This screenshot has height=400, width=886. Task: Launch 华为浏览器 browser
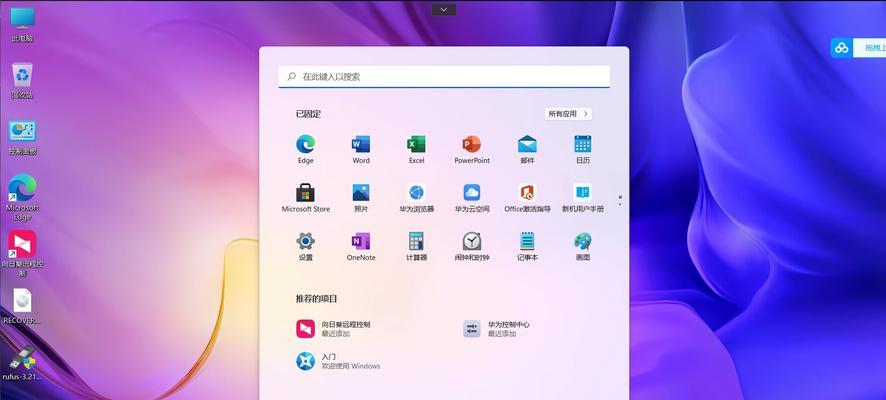[416, 198]
